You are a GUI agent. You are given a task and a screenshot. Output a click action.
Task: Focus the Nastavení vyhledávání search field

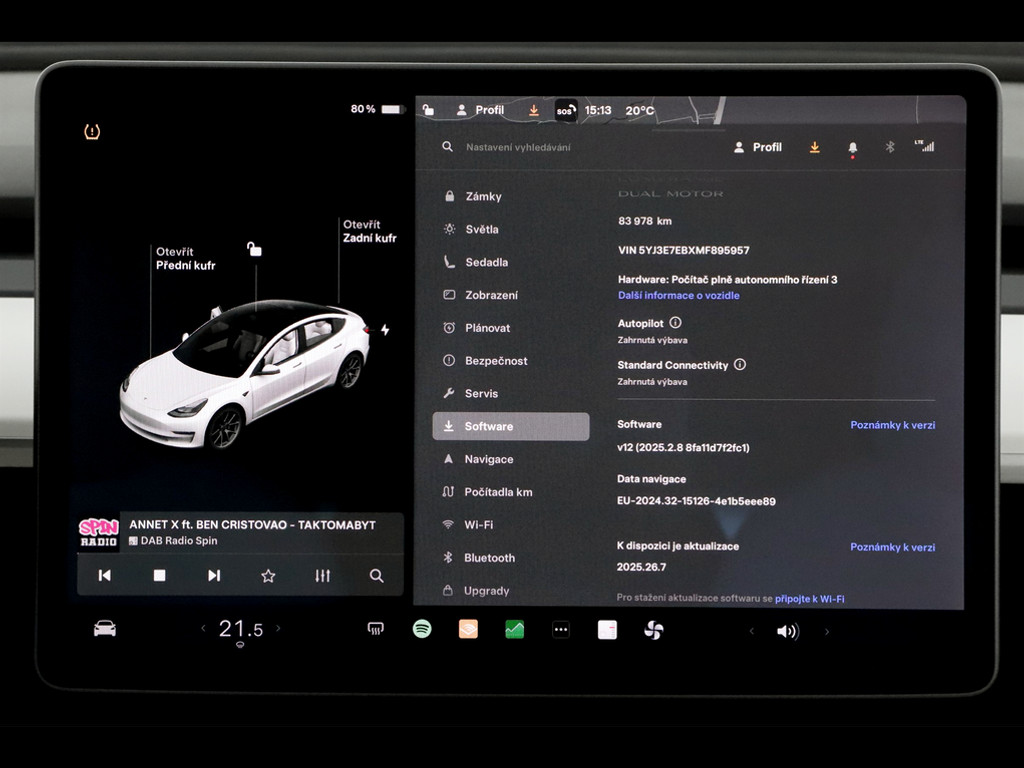[519, 147]
